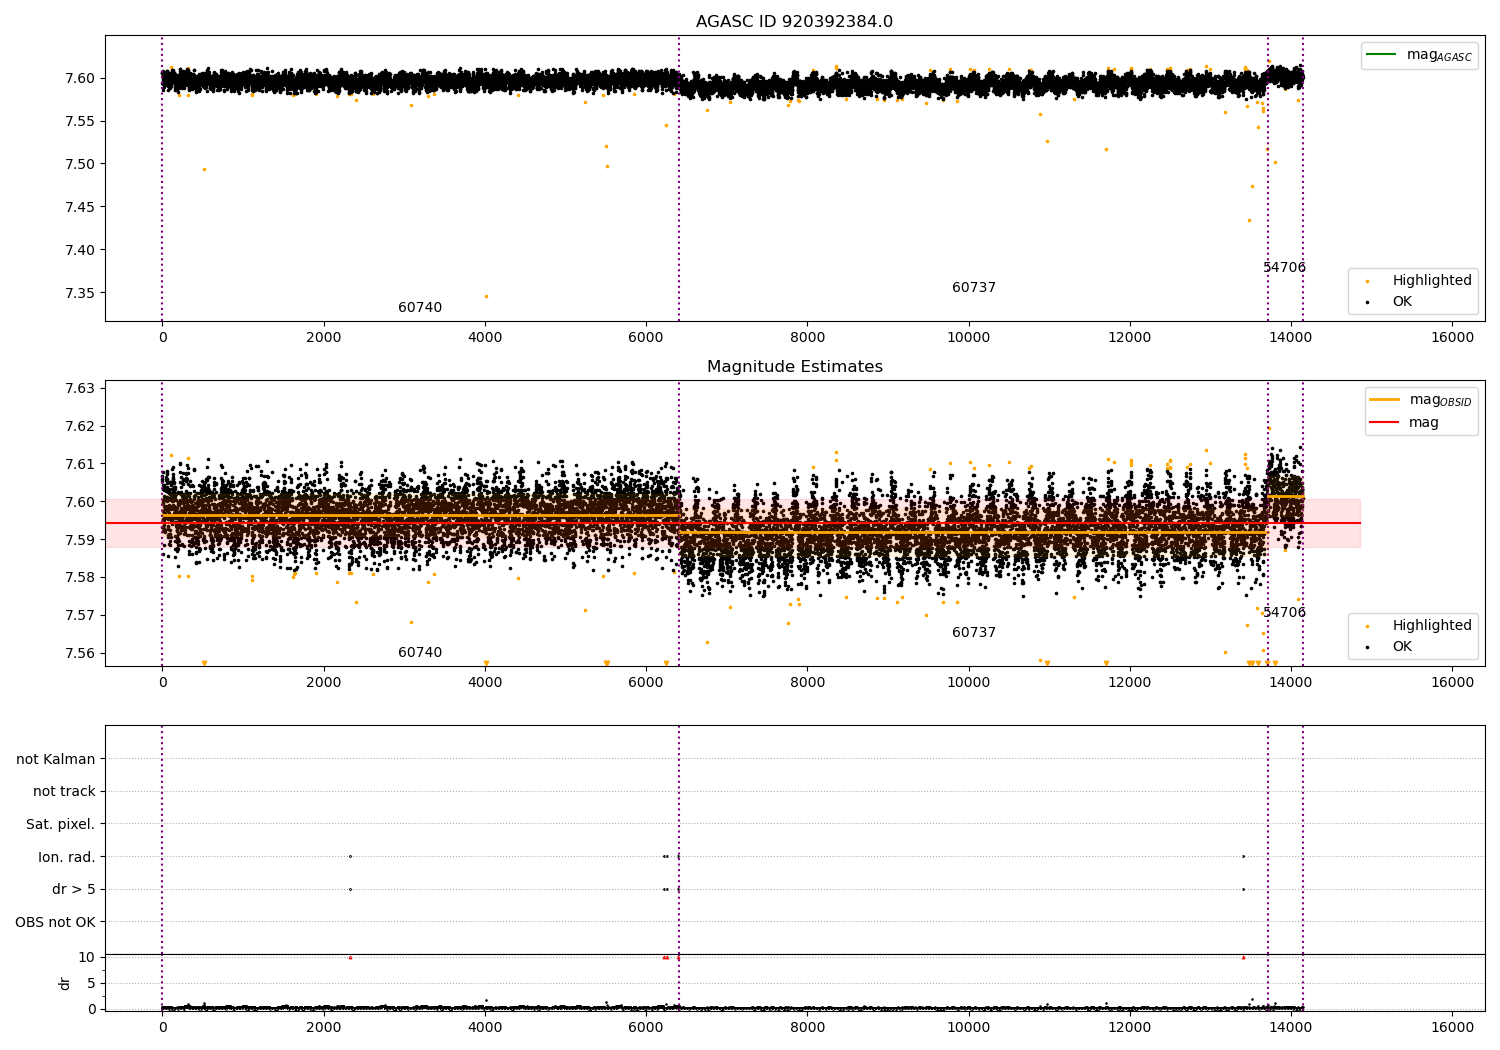The width and height of the screenshot is (1500, 1050).
Task: Select 'OK' in the Magnitude Estimates legend
Action: click(x=1402, y=647)
